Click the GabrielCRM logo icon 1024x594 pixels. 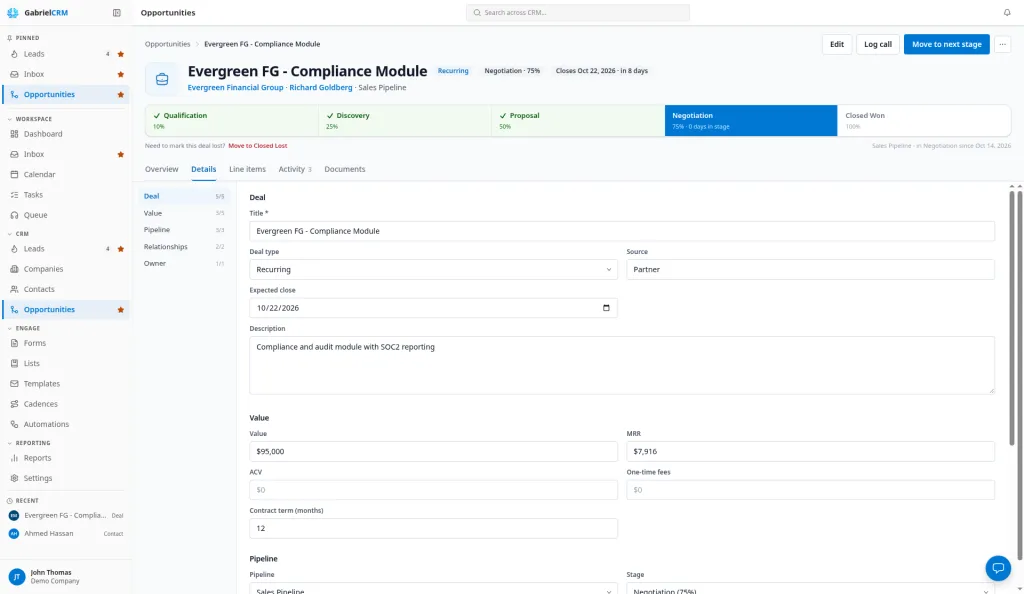click(x=13, y=12)
